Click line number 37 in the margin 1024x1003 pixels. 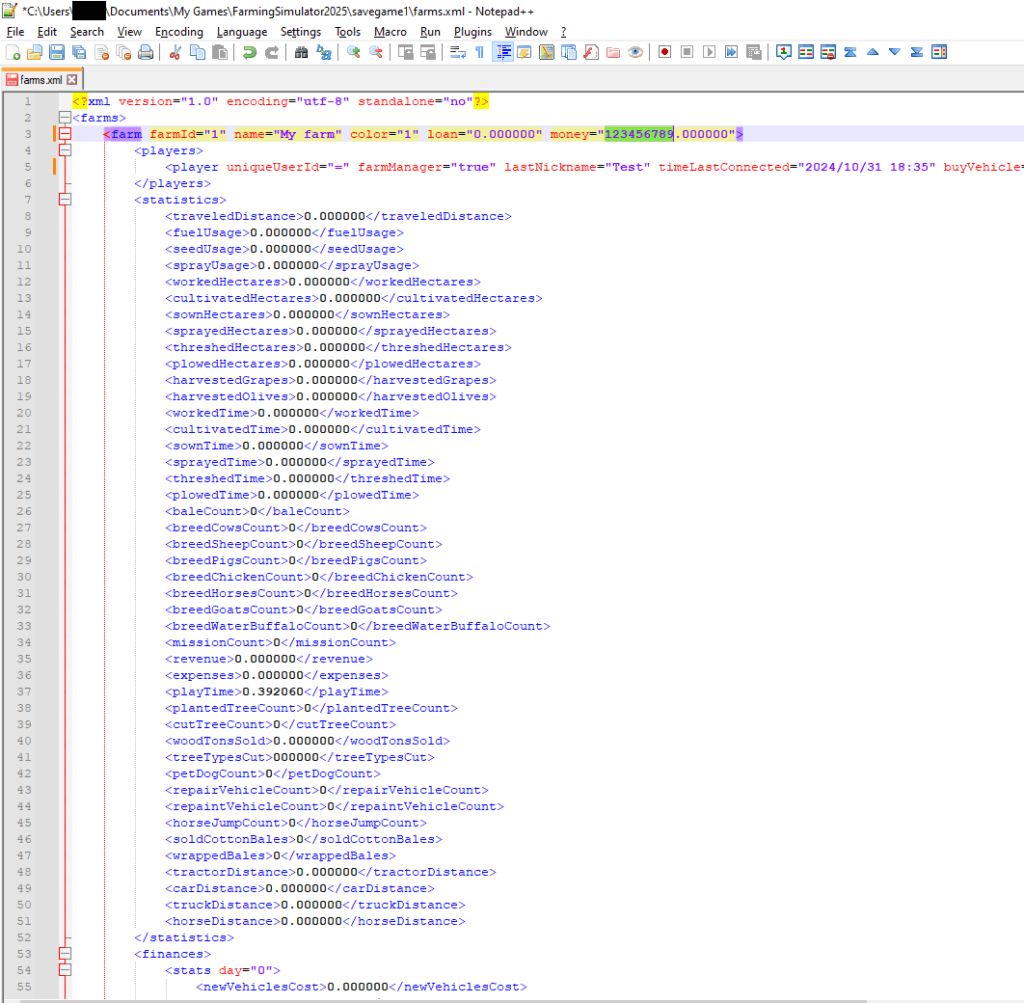(24, 692)
